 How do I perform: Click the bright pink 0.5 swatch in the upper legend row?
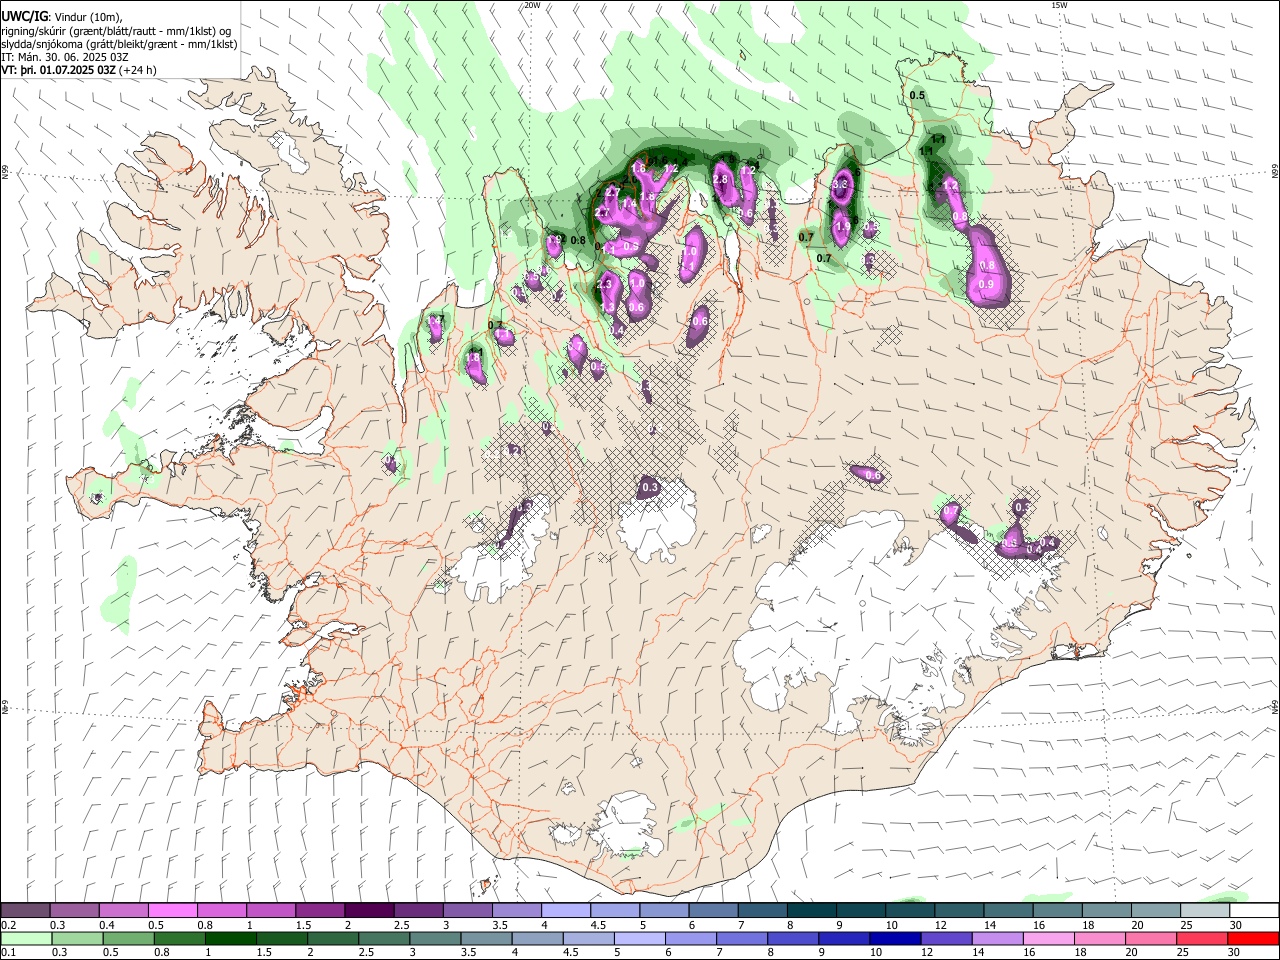[173, 911]
